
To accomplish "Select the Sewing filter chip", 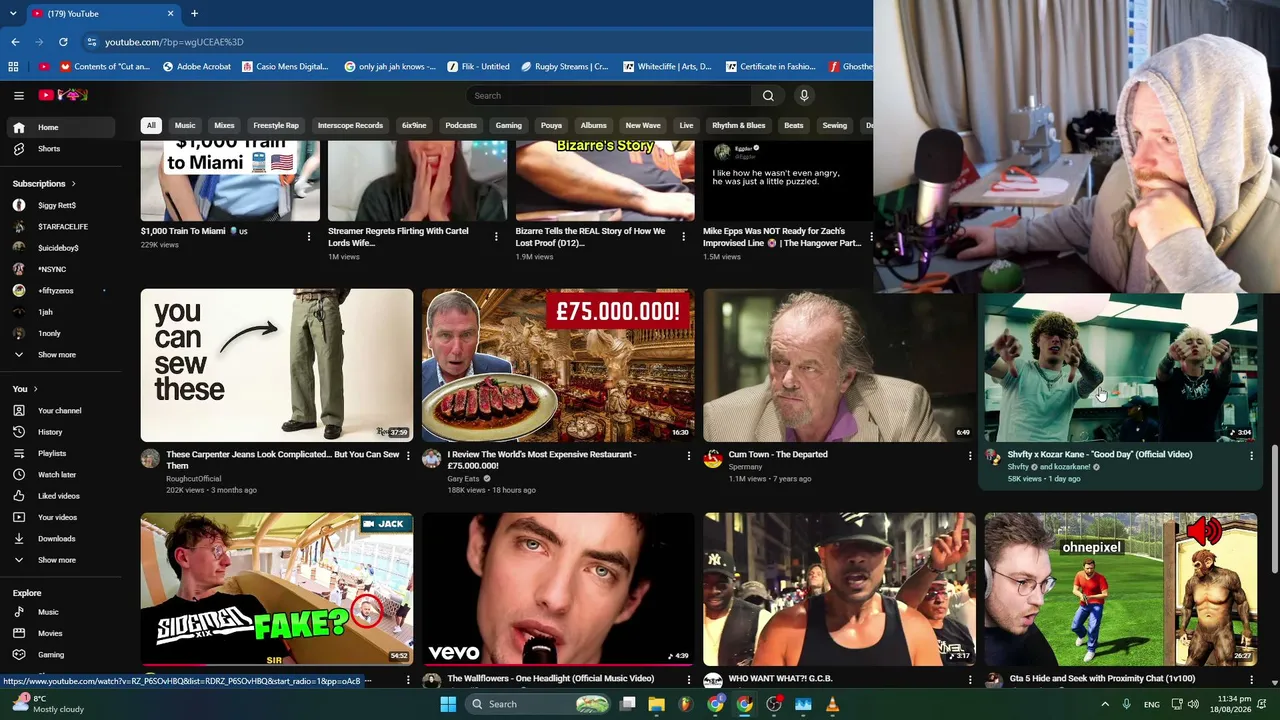I will point(834,126).
